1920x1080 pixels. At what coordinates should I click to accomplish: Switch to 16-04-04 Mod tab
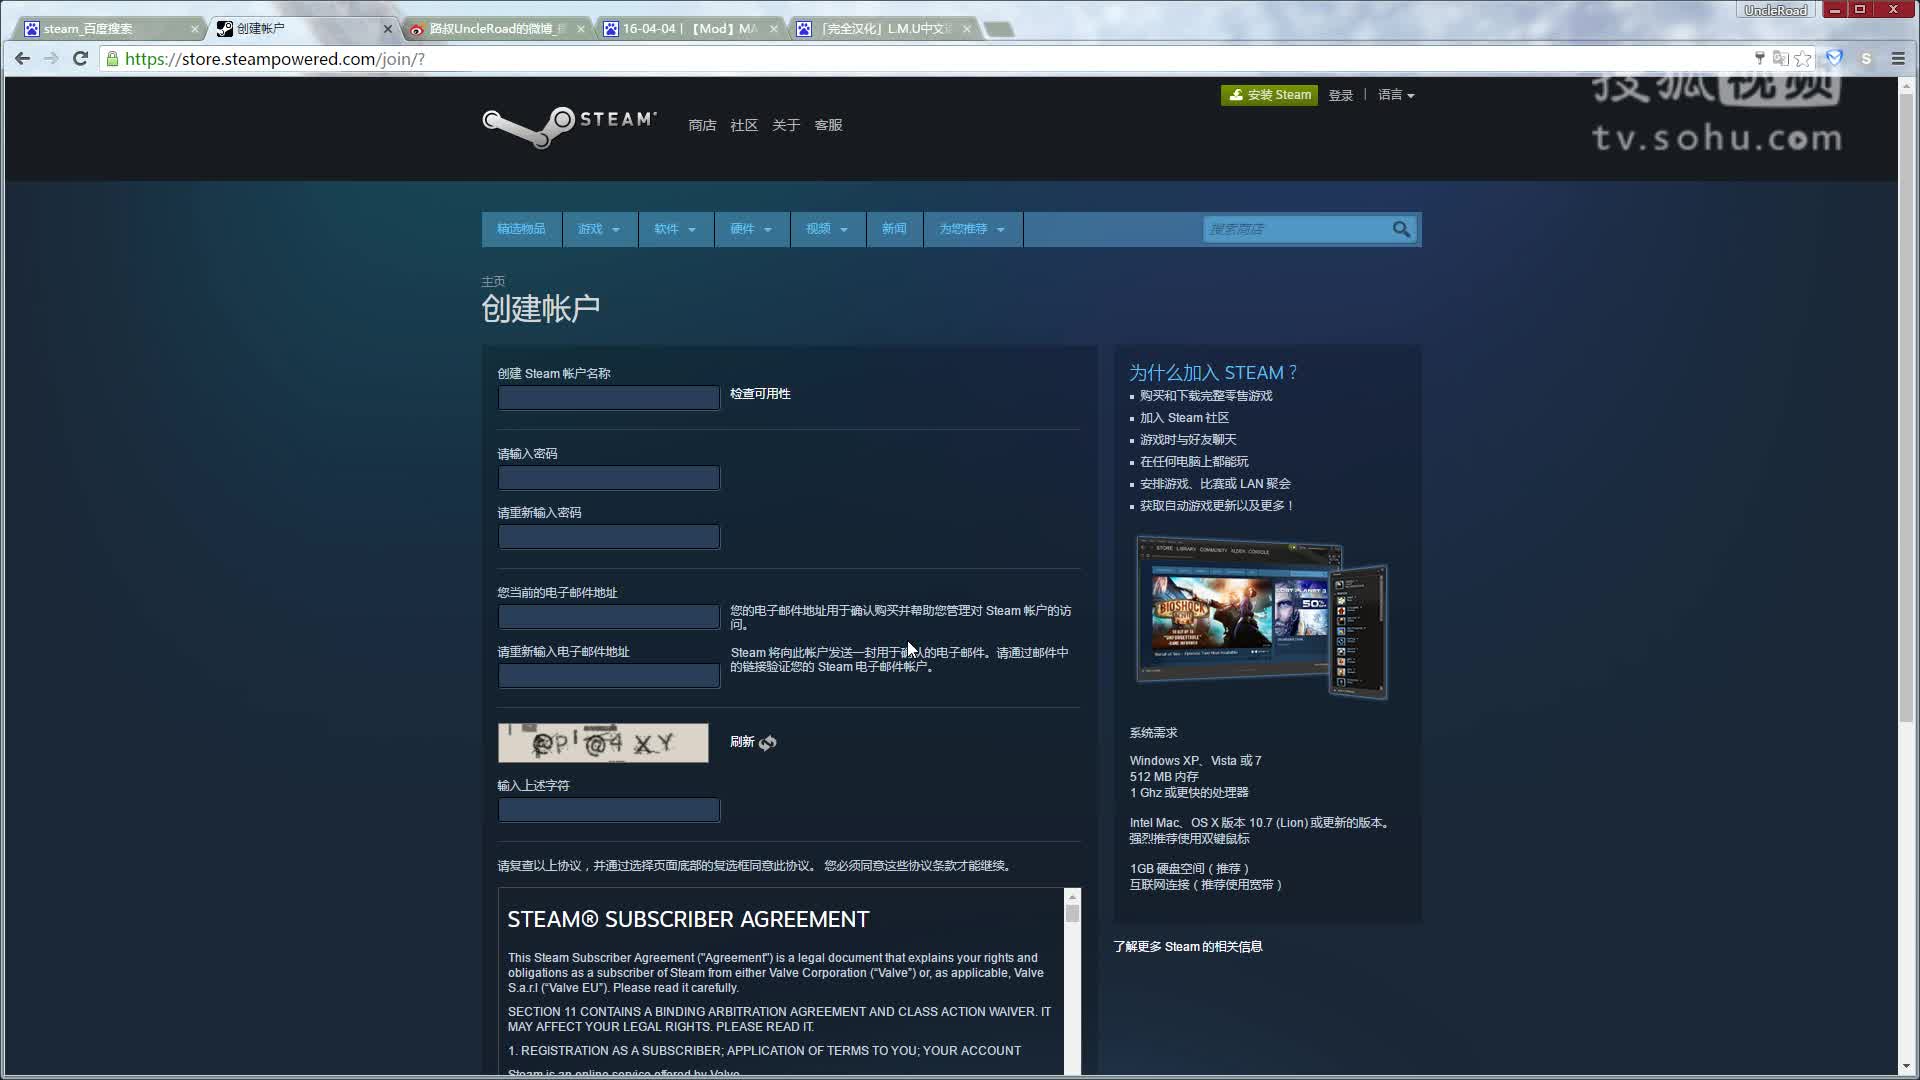click(x=690, y=29)
